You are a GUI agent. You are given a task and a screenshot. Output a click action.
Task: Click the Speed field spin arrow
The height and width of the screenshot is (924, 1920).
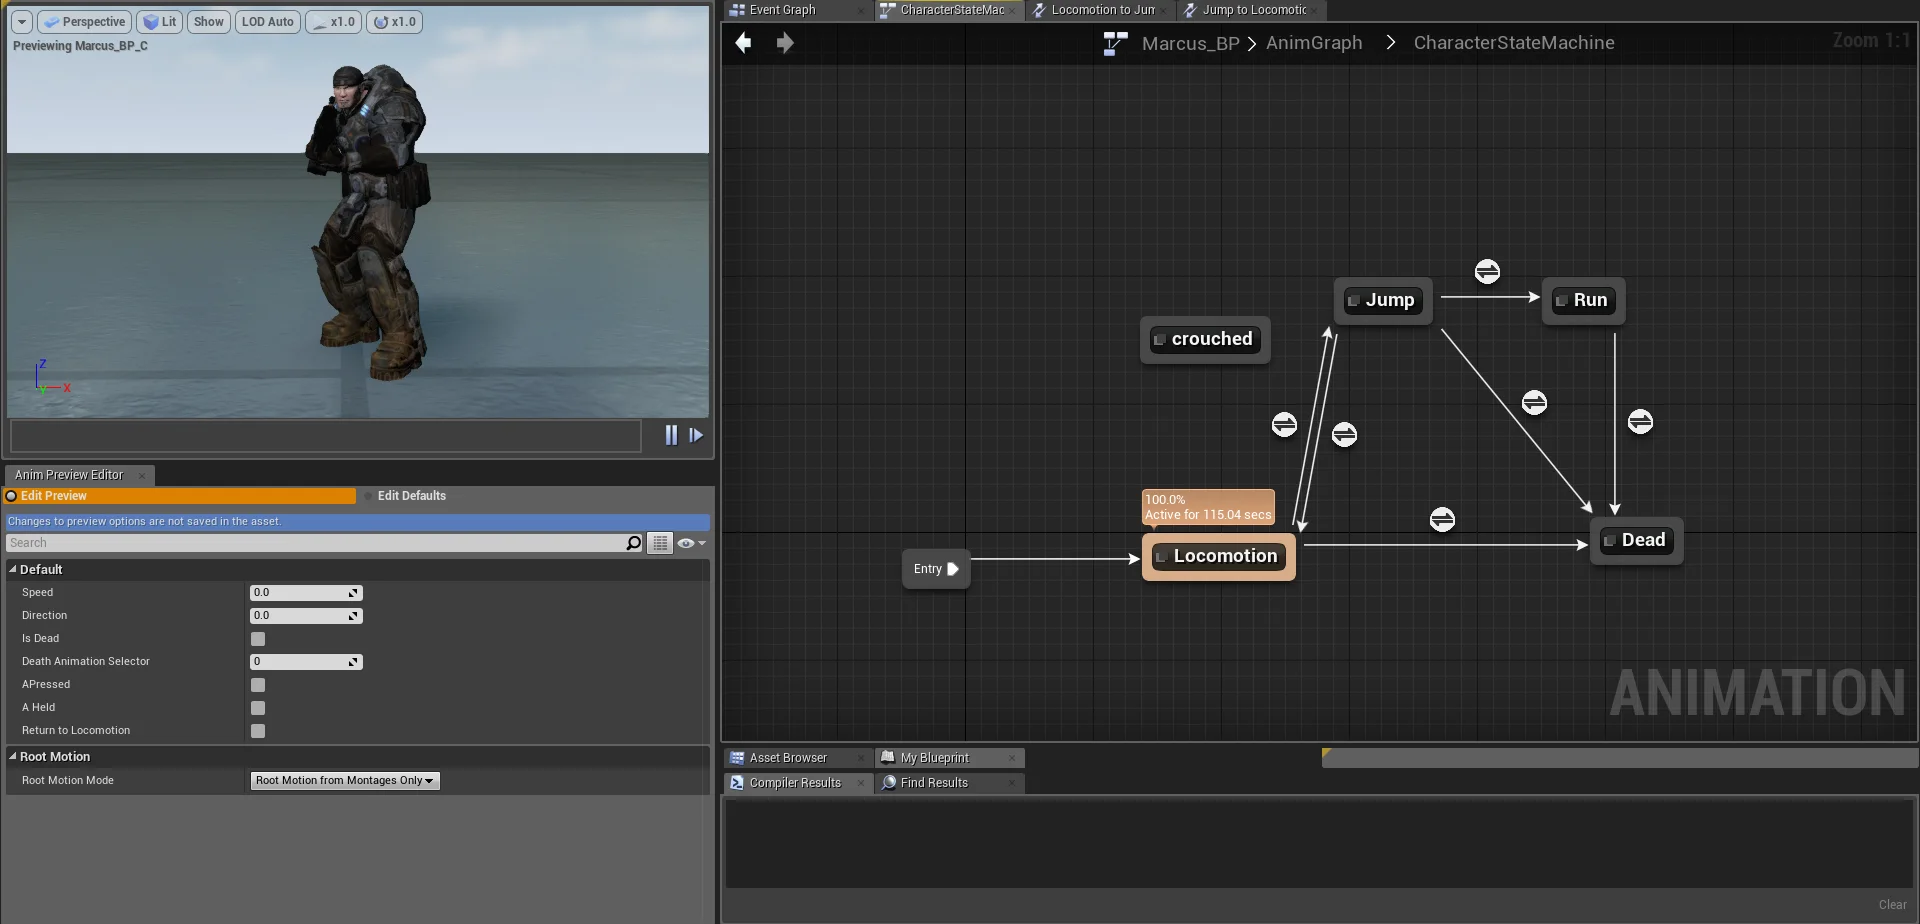(x=353, y=593)
